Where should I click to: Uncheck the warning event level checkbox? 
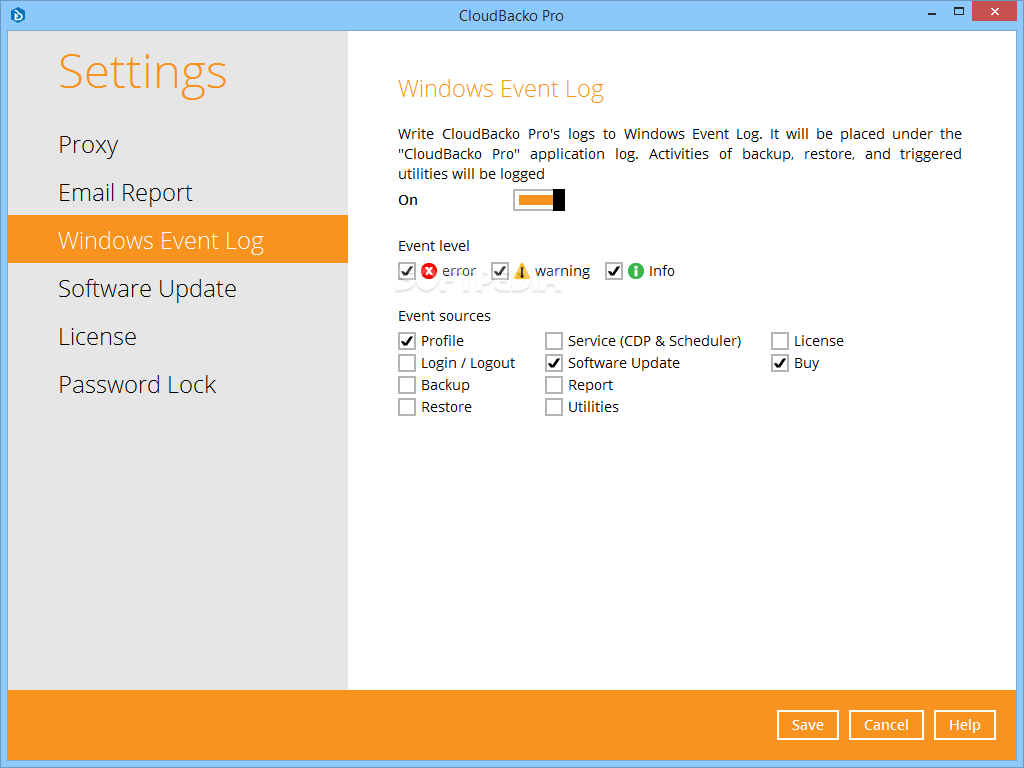pyautogui.click(x=500, y=271)
